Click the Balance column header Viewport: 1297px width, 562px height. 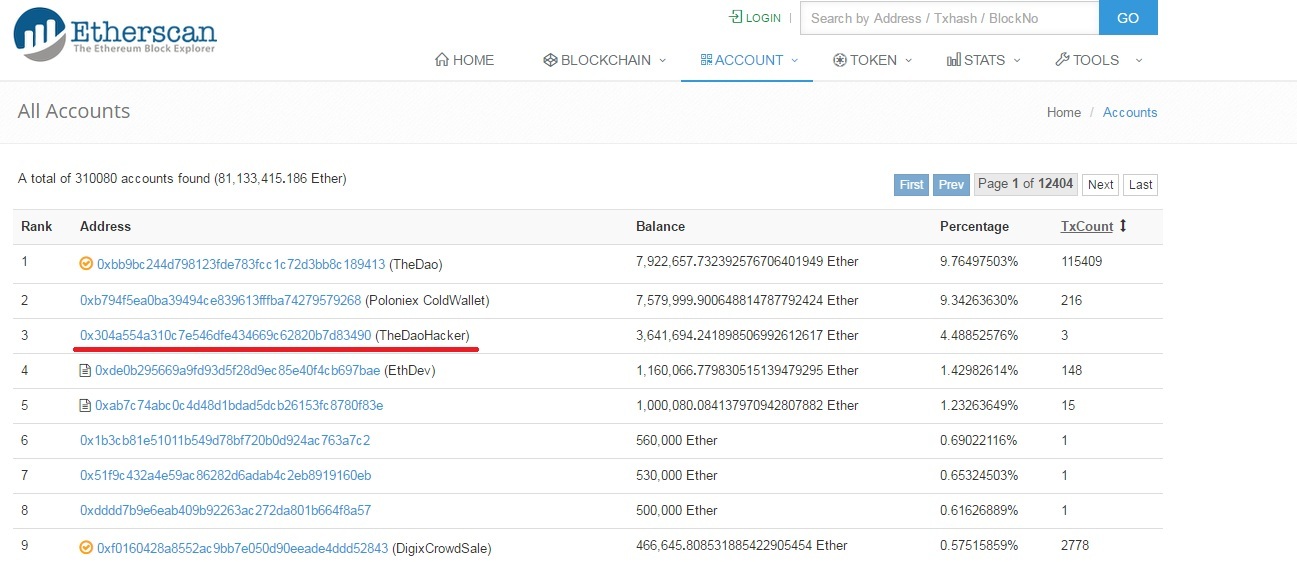click(x=660, y=226)
